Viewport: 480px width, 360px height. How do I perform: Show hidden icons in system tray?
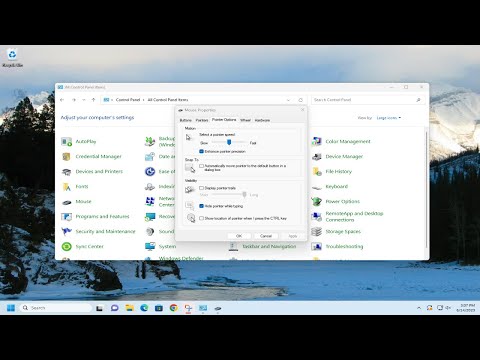point(419,308)
